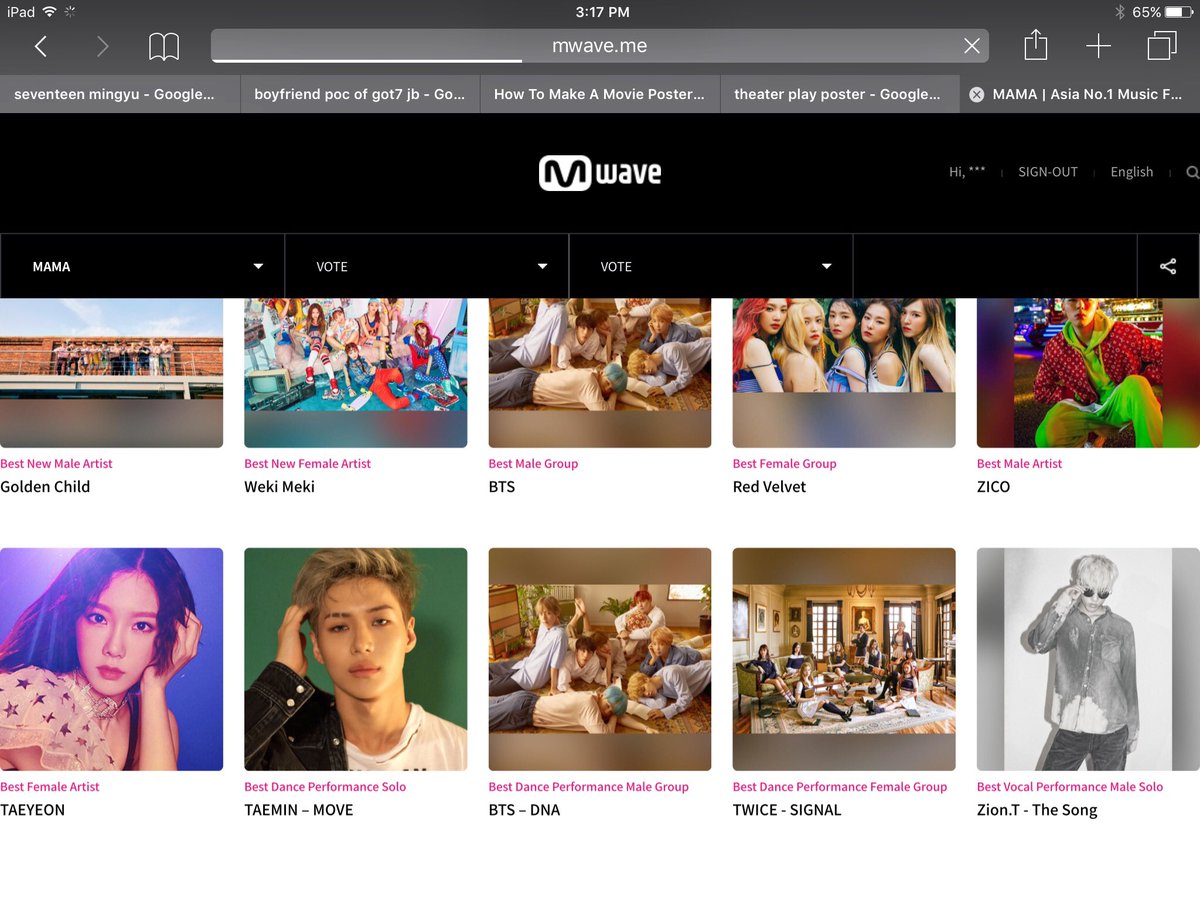Open Best Female Artist category link

point(50,786)
